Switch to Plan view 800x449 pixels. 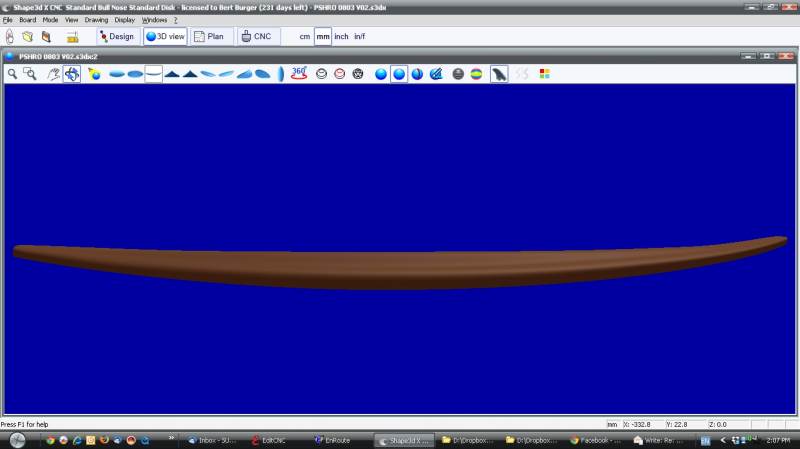click(x=210, y=36)
